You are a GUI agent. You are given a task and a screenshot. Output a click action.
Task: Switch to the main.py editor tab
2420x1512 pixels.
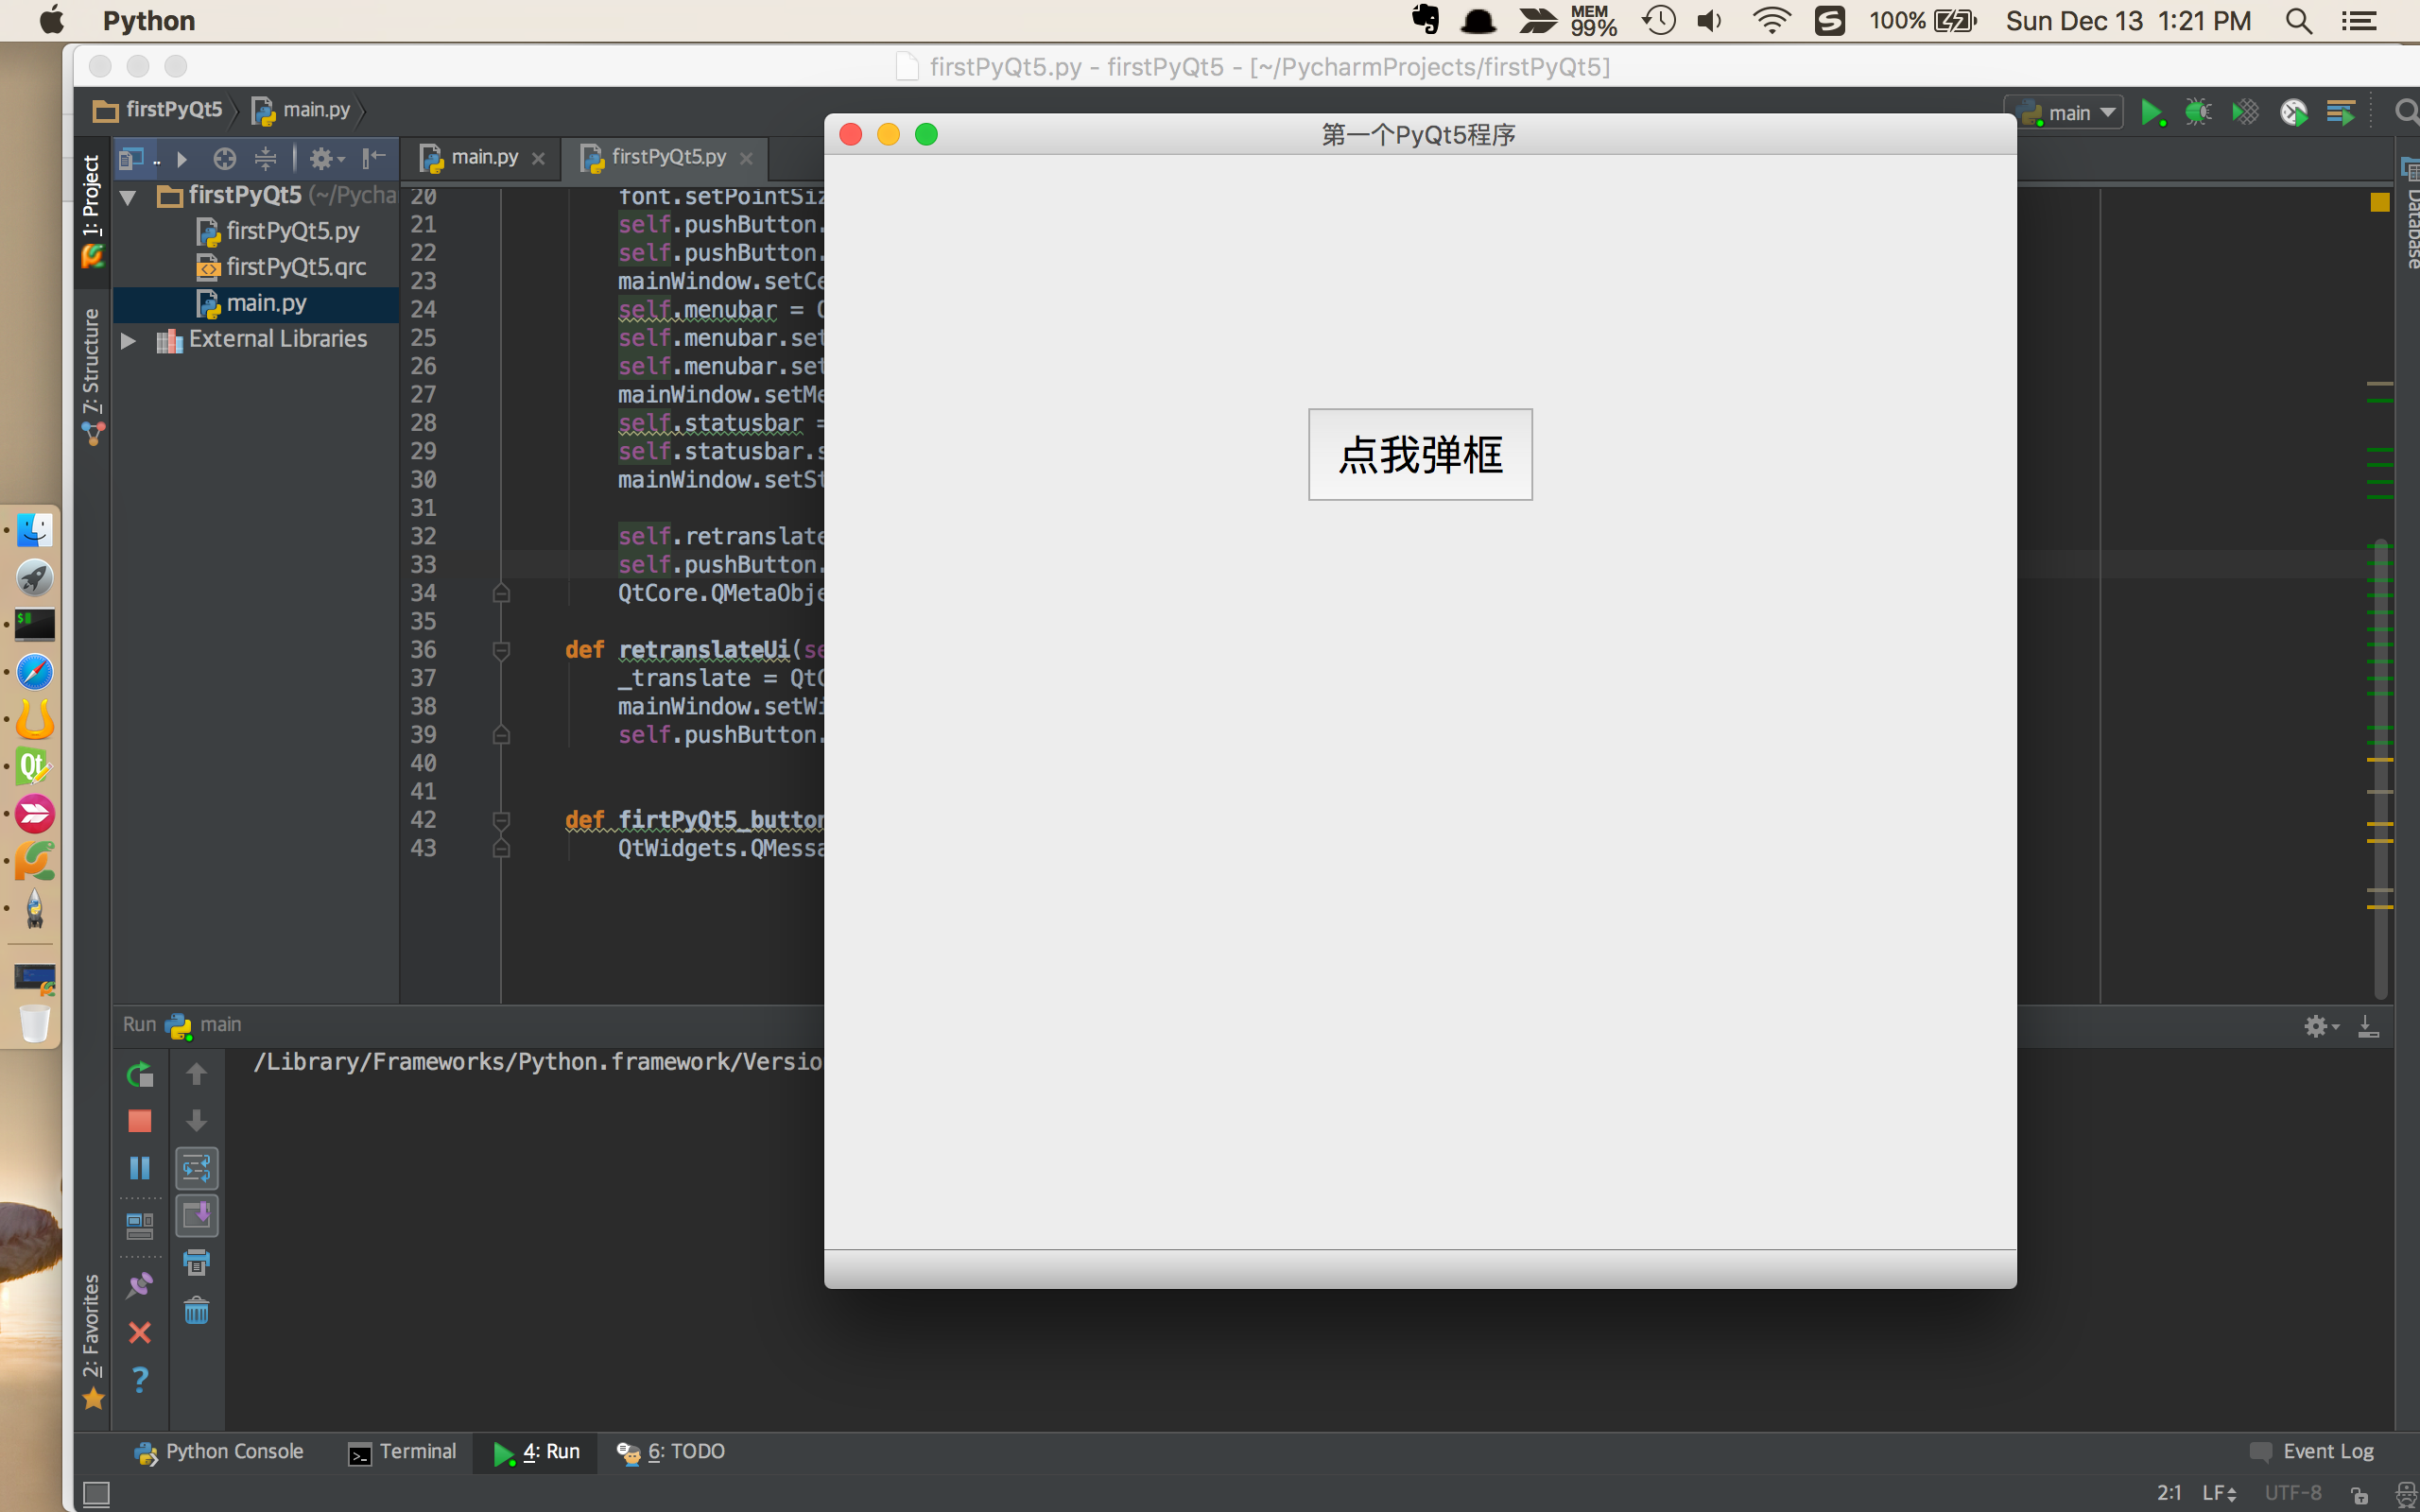click(x=484, y=158)
